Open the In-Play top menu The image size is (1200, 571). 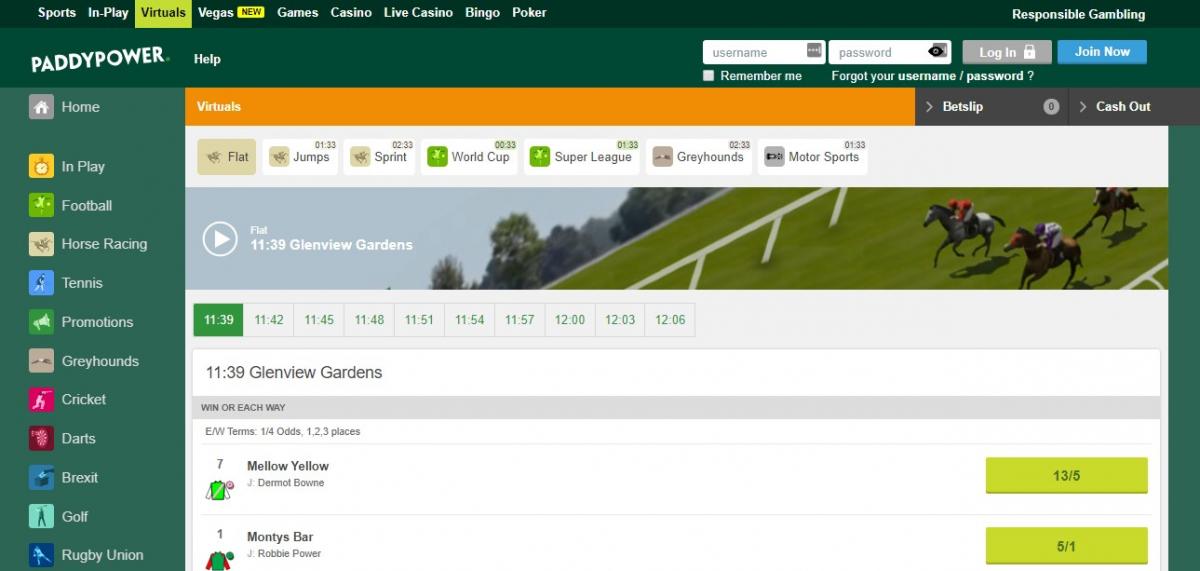[x=108, y=13]
